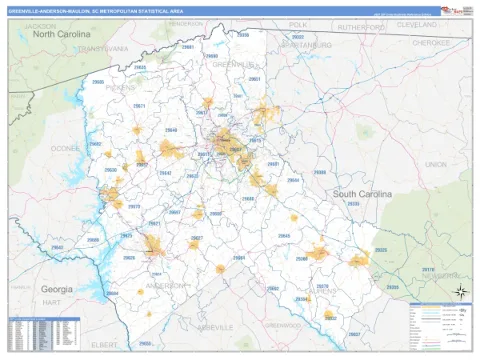Click the HENDERSON county label

tap(186, 24)
